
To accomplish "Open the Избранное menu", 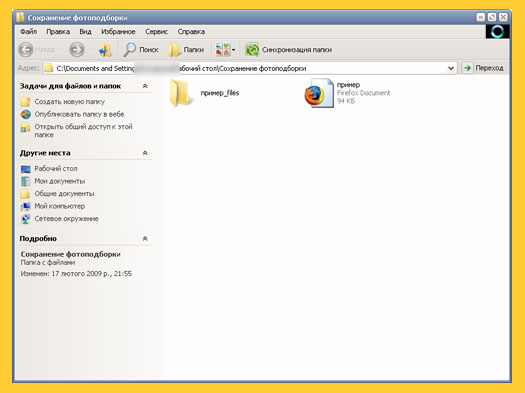I will coord(118,31).
